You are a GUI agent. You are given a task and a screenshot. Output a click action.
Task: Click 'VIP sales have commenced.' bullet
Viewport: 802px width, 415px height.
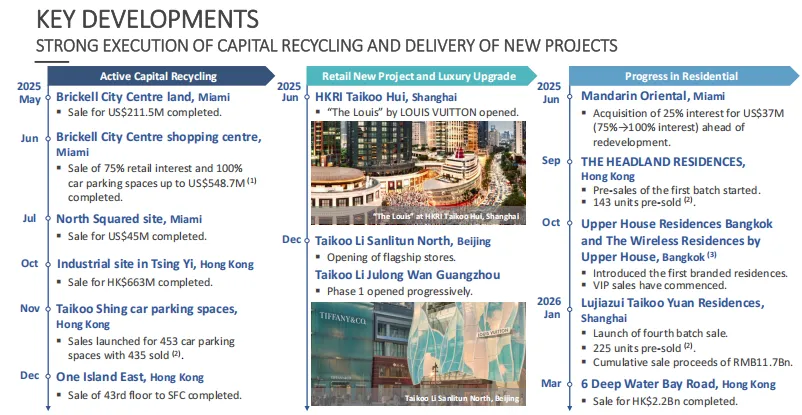659,286
